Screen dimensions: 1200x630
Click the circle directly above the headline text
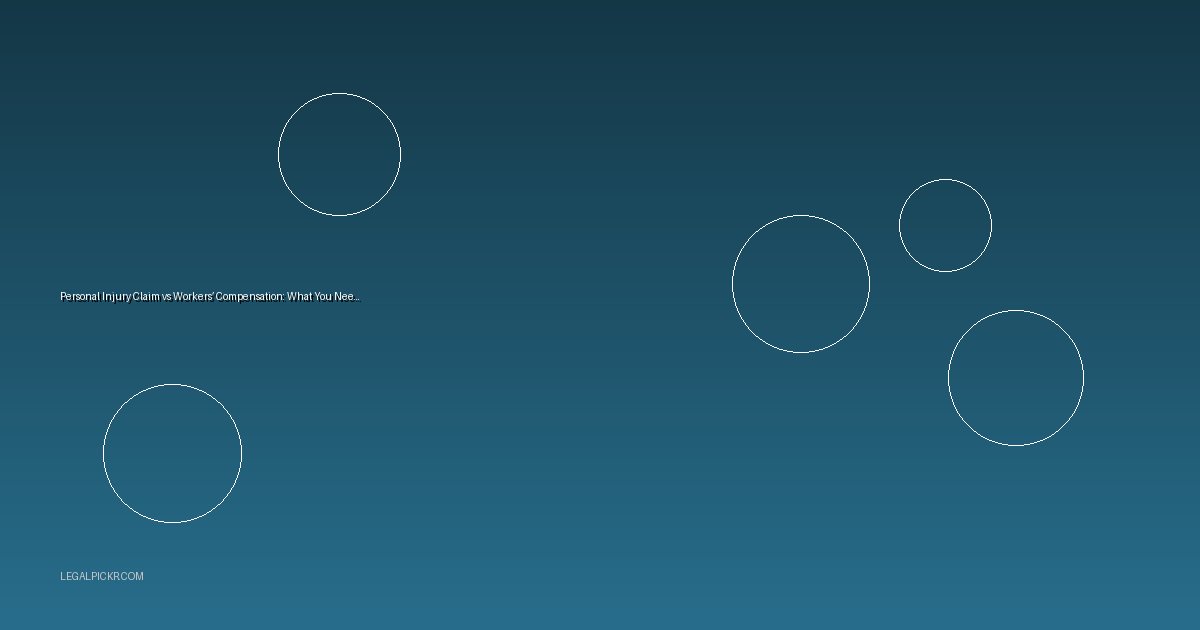339,154
